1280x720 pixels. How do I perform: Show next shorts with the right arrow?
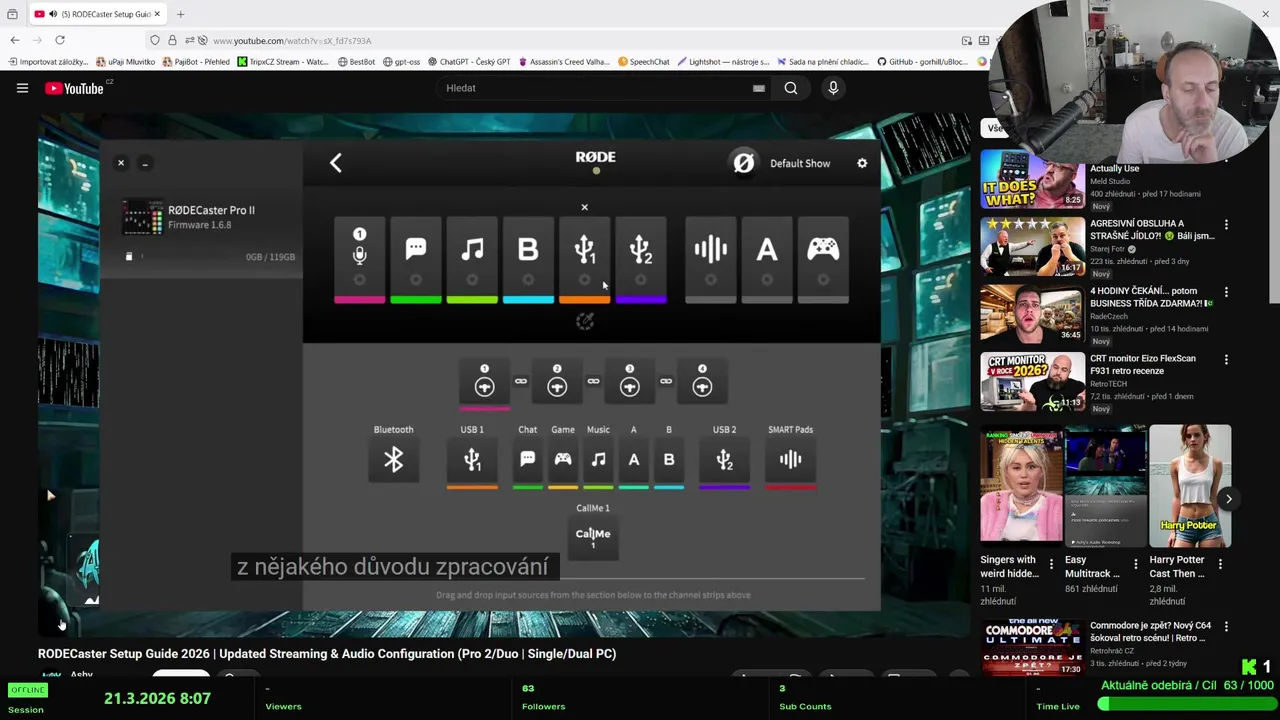[1229, 499]
